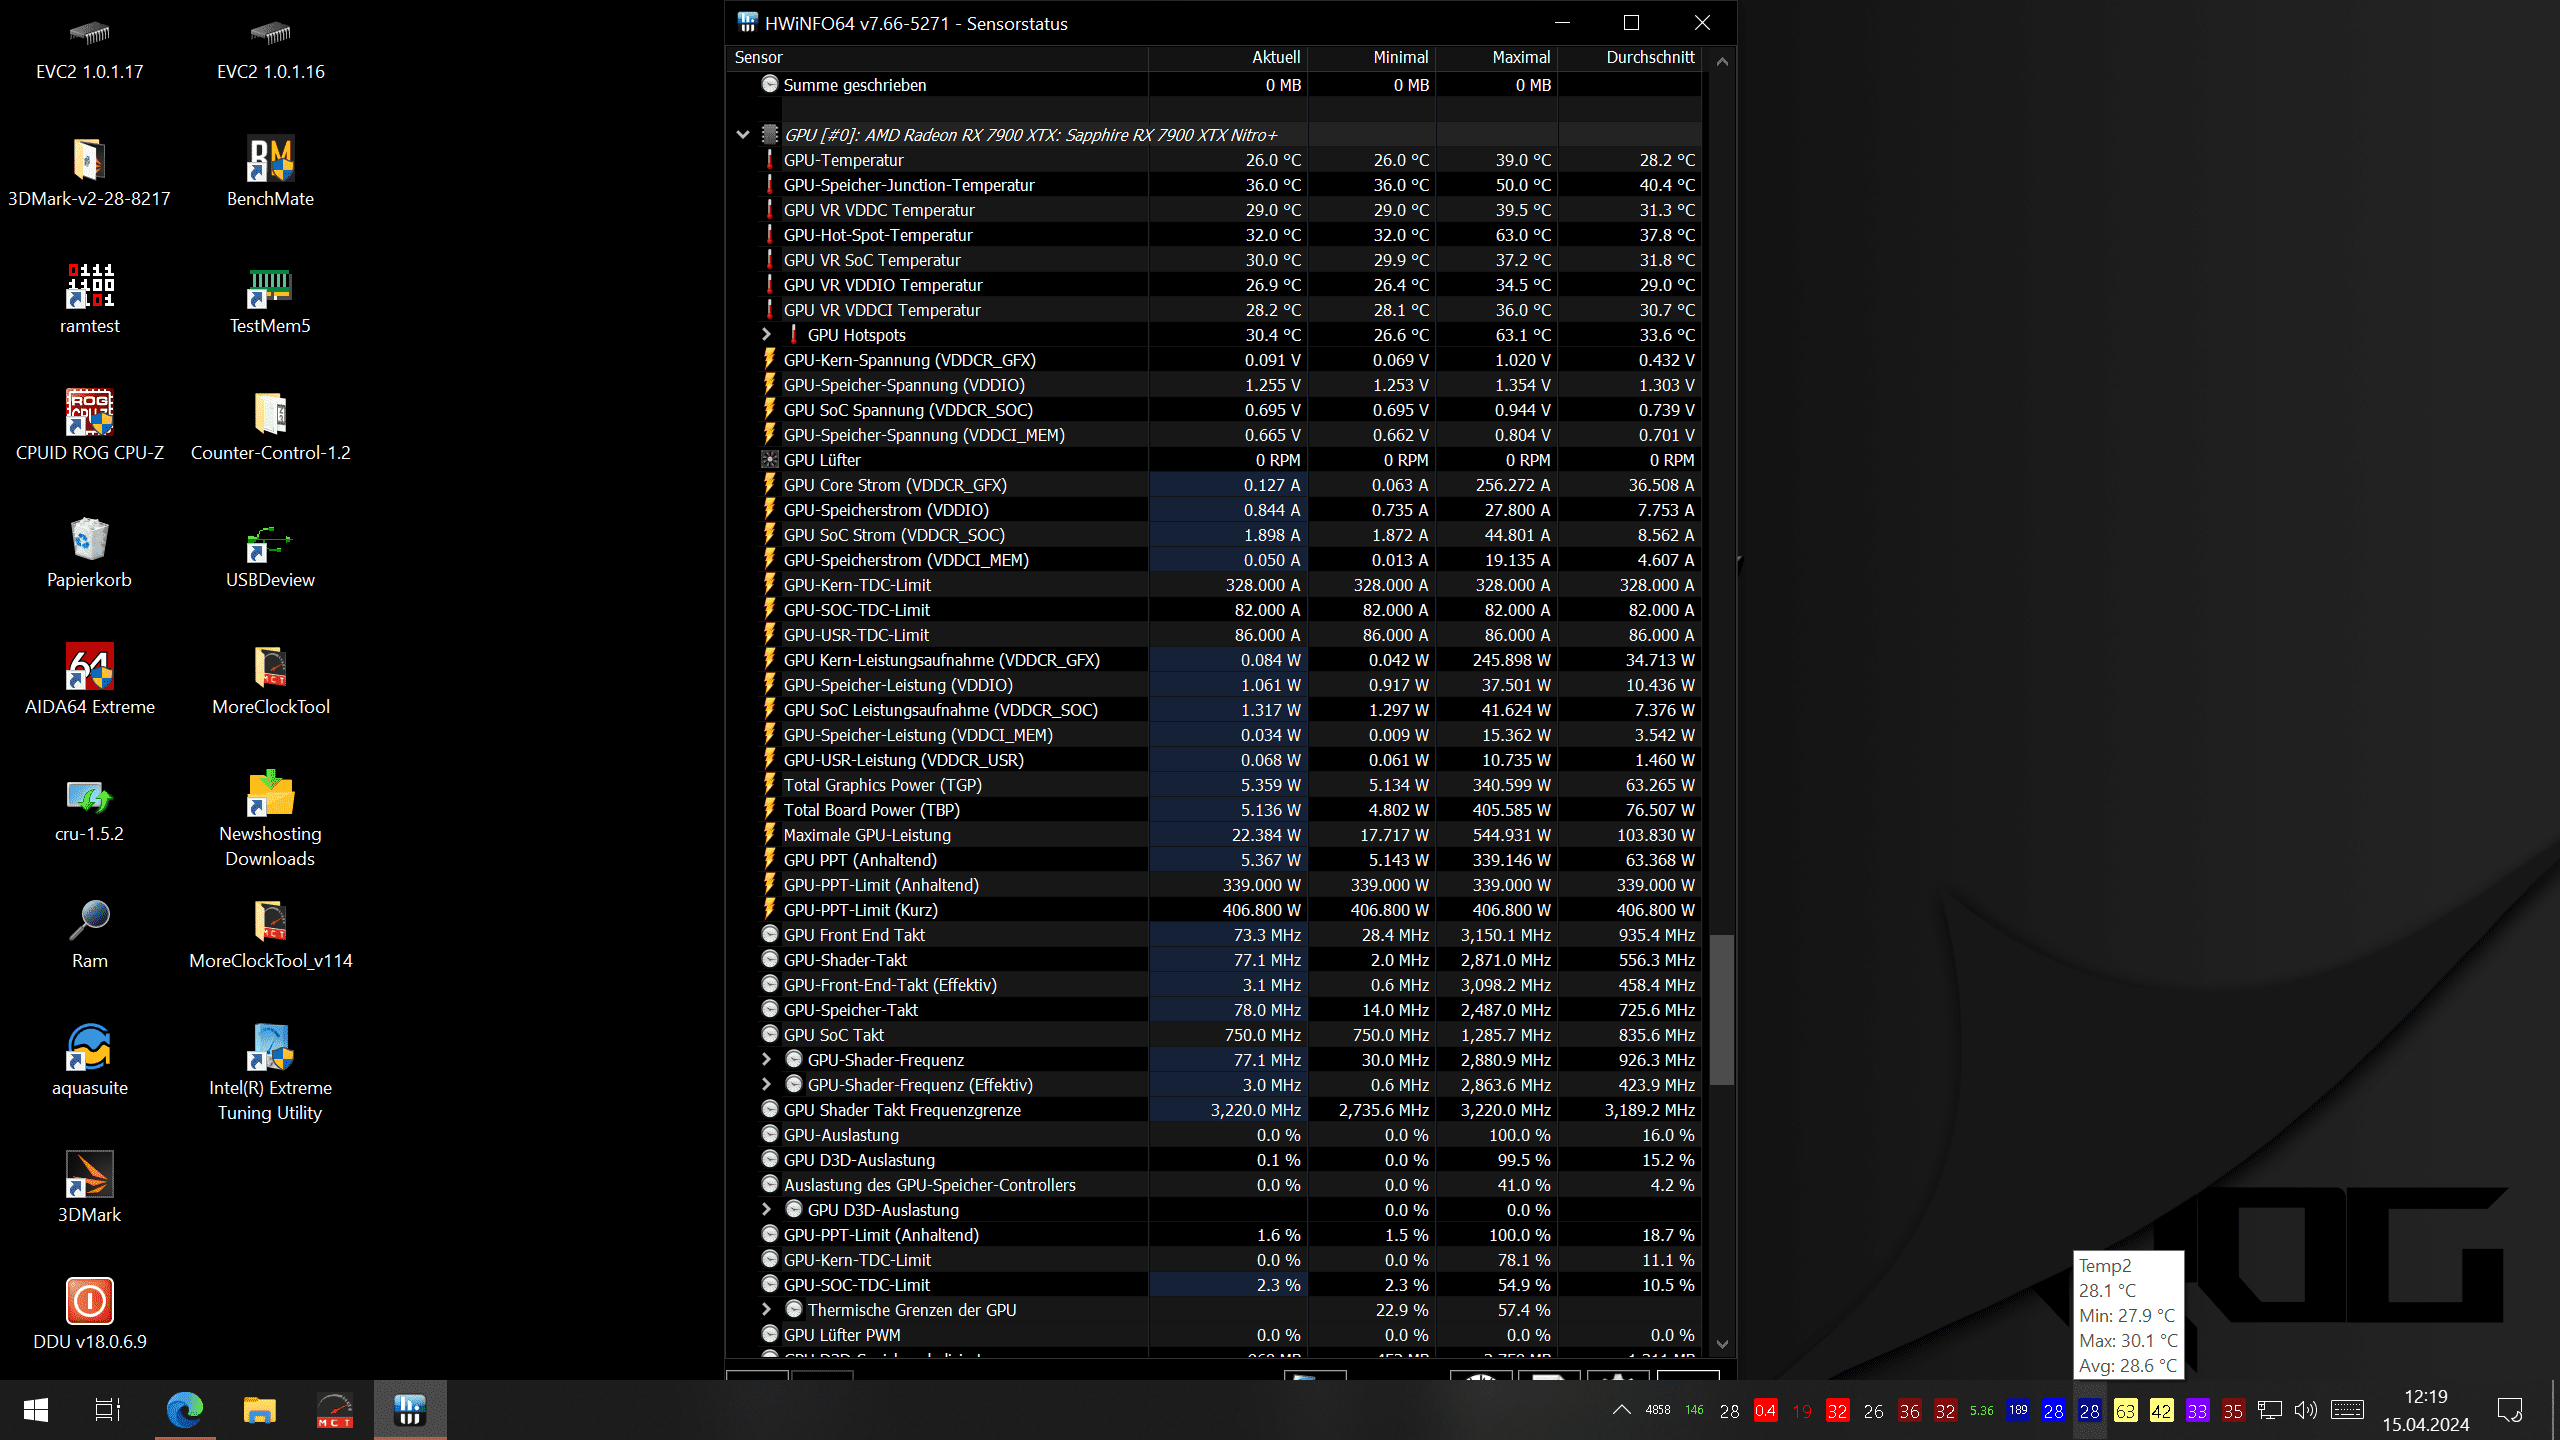Click the sensor list vertical scrollbar thumb

pos(1721,1010)
